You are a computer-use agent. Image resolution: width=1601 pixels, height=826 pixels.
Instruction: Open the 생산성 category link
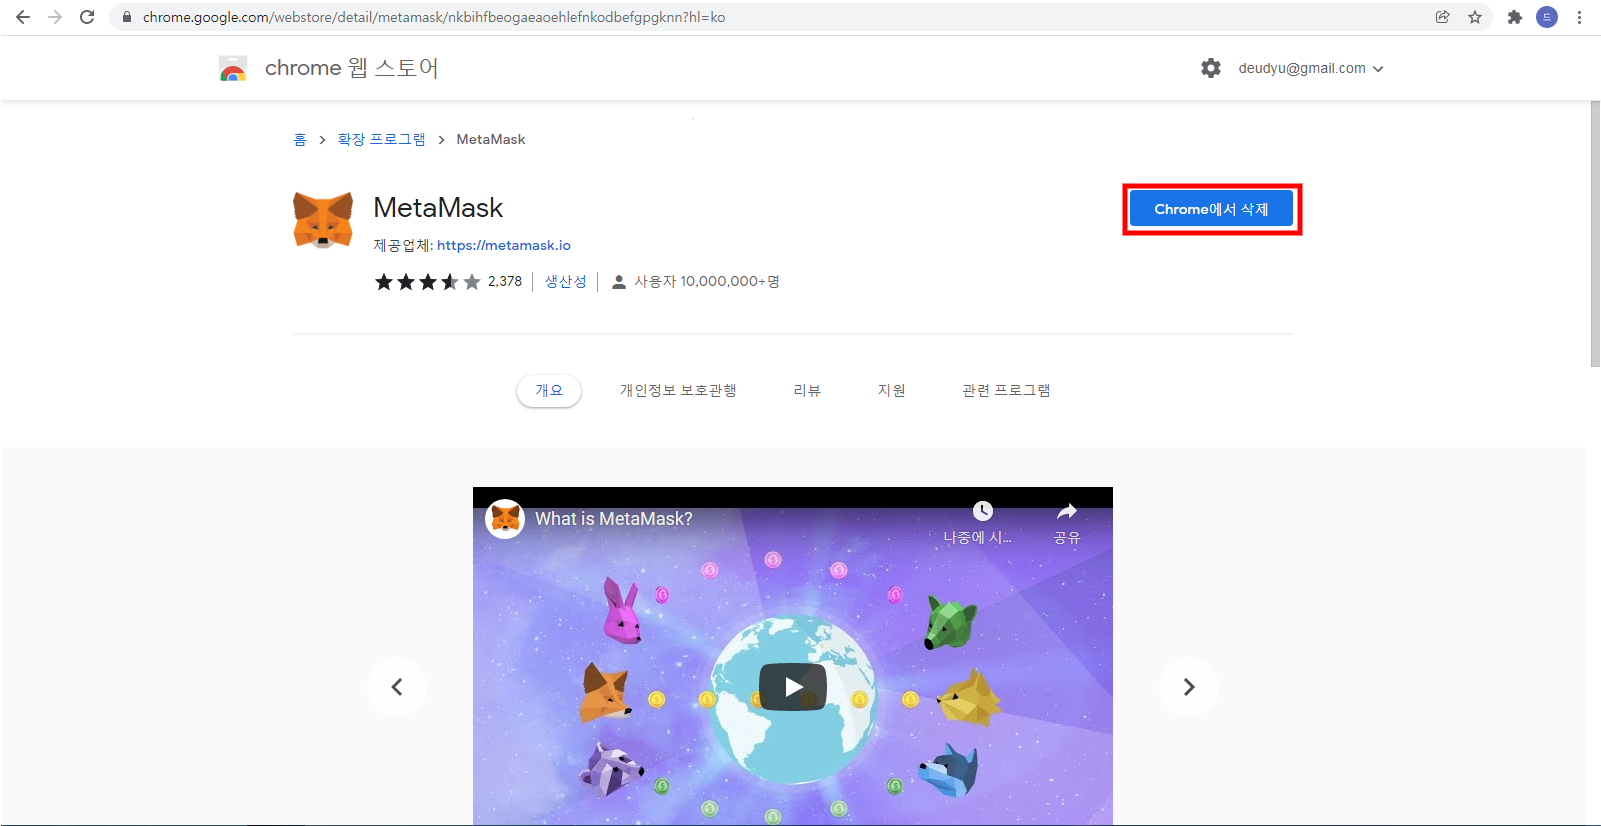click(566, 282)
